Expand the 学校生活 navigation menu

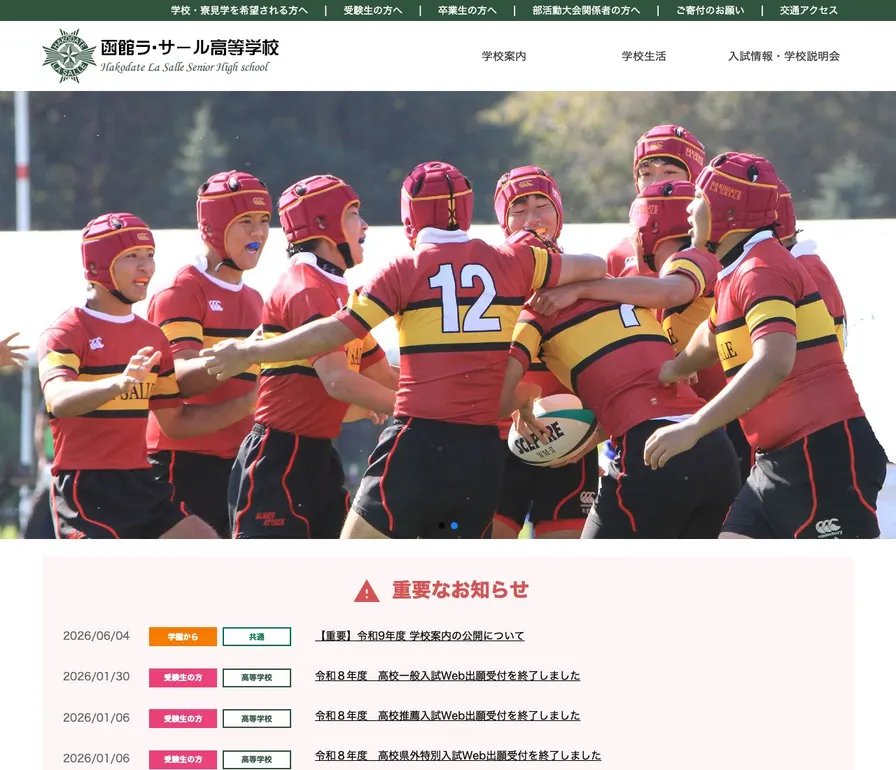click(643, 56)
